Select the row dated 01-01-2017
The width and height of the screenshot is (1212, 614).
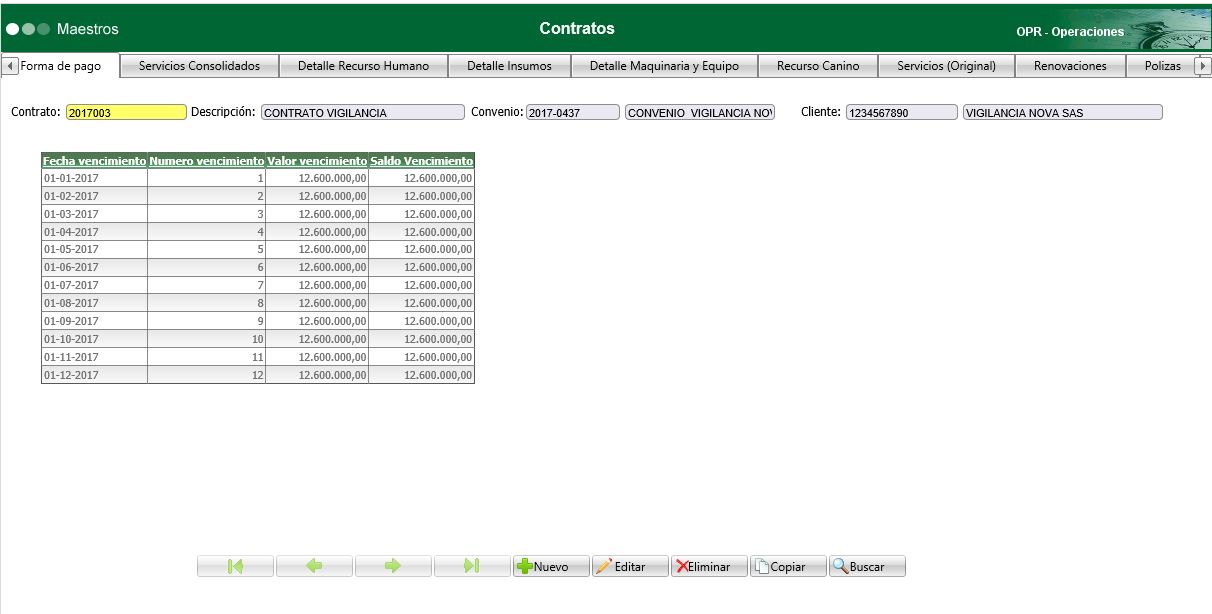click(x=258, y=178)
